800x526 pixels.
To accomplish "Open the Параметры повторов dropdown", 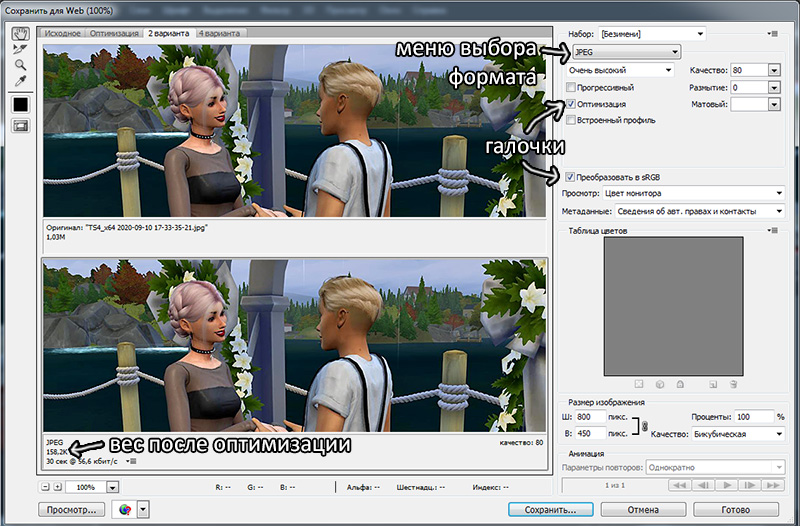I will point(715,467).
